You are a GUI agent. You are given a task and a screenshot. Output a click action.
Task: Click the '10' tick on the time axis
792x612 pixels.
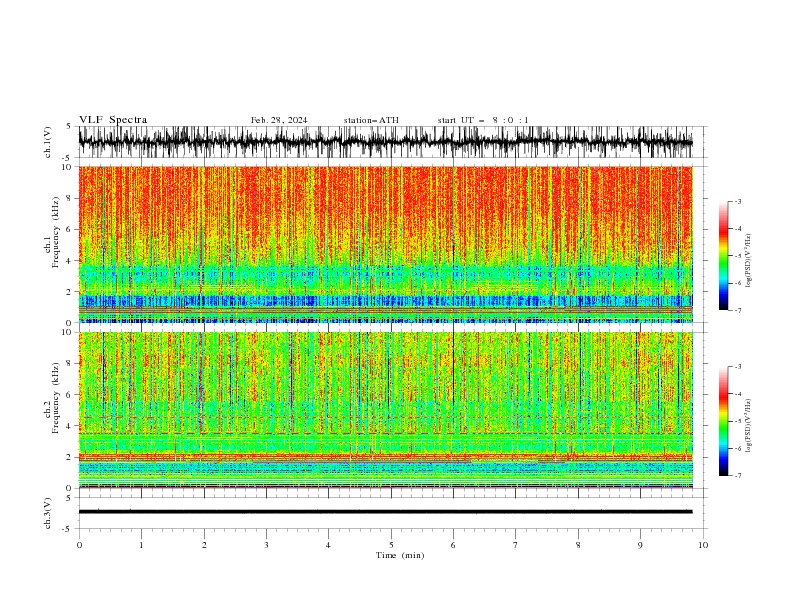pyautogui.click(x=703, y=545)
